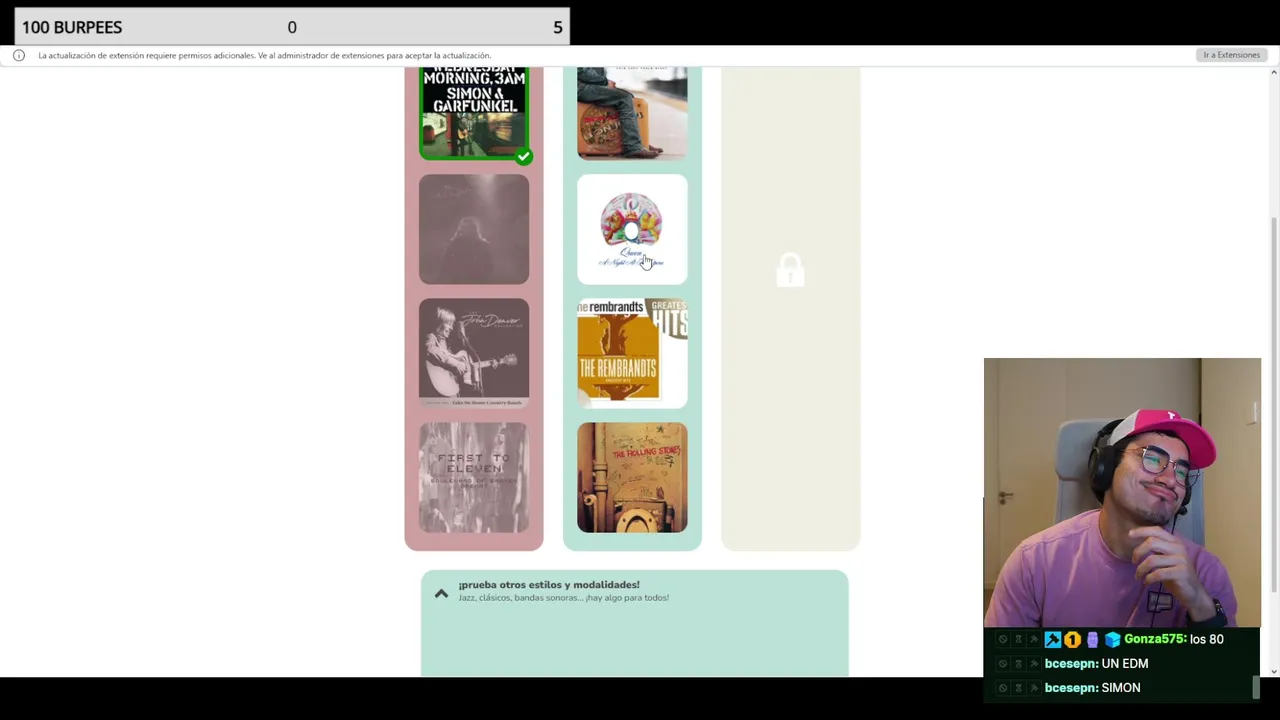This screenshot has width=1280, height=720.
Task: Click the 'Ir a Extensiones' button
Action: coord(1231,55)
